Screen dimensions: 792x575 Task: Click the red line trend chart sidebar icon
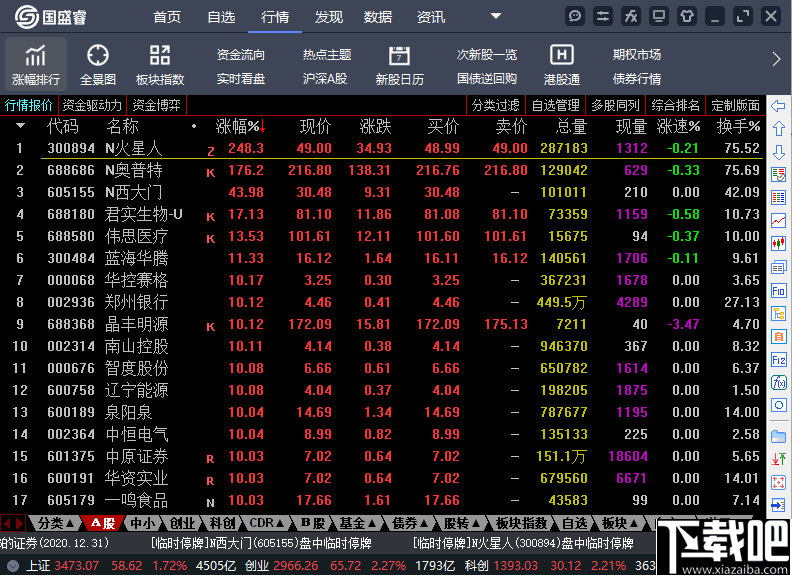(778, 220)
